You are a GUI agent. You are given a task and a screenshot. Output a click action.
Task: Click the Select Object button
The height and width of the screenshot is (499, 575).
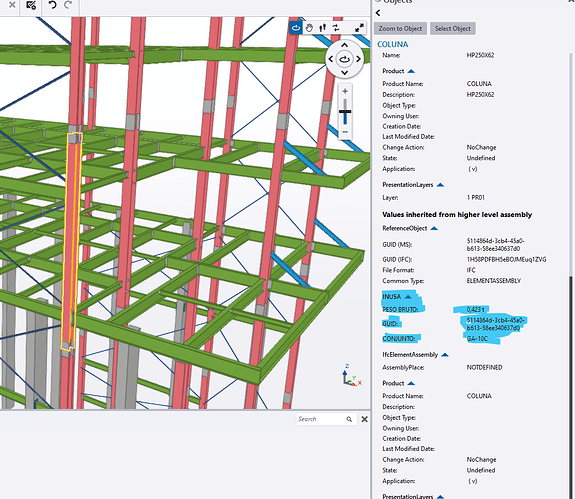tap(453, 29)
